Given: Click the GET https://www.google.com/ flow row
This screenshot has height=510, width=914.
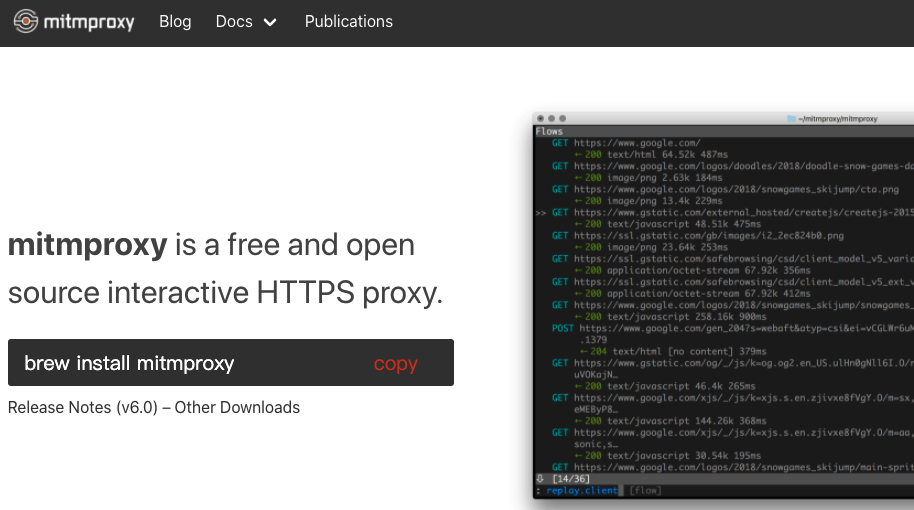Looking at the screenshot, I should (626, 143).
